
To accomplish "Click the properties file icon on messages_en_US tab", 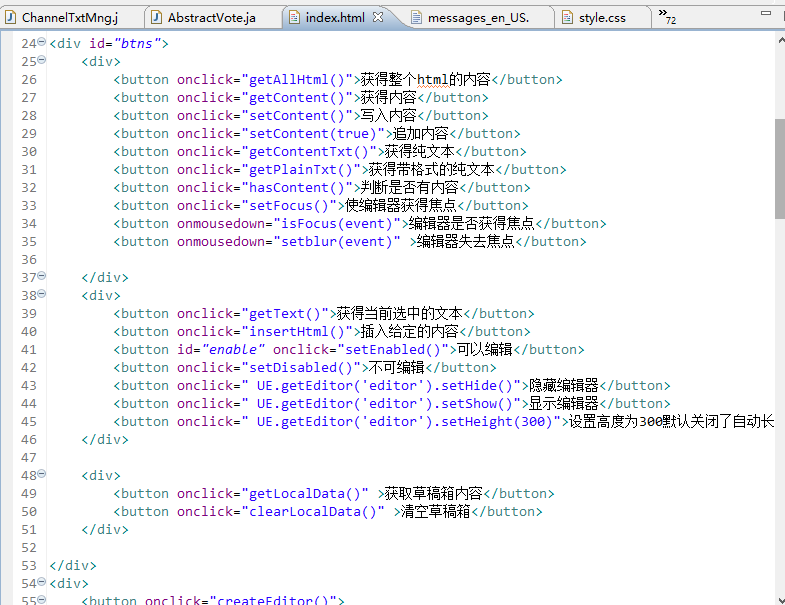I will coord(416,18).
